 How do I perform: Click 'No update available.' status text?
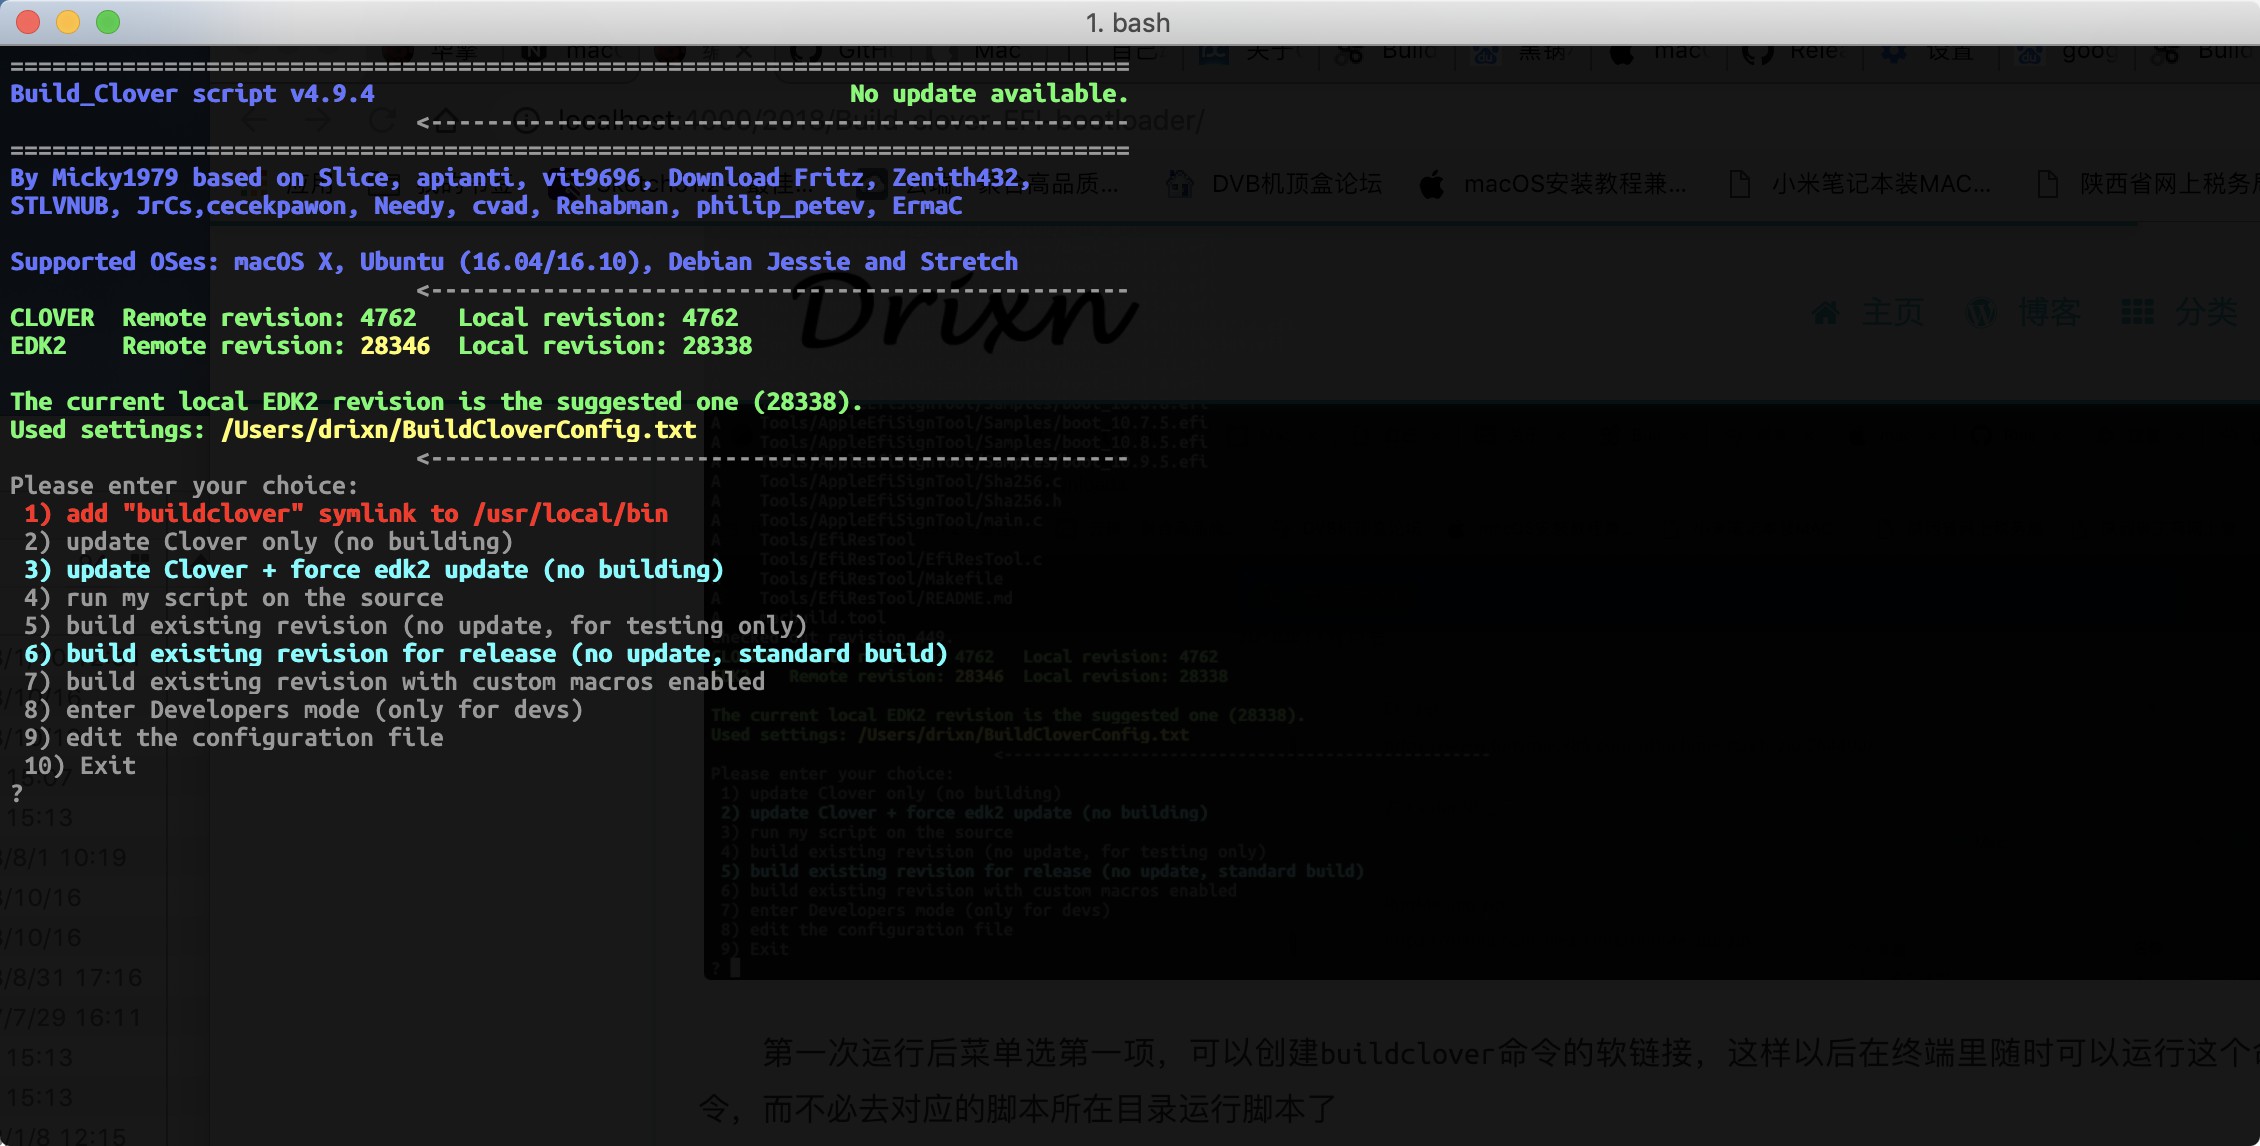click(989, 93)
